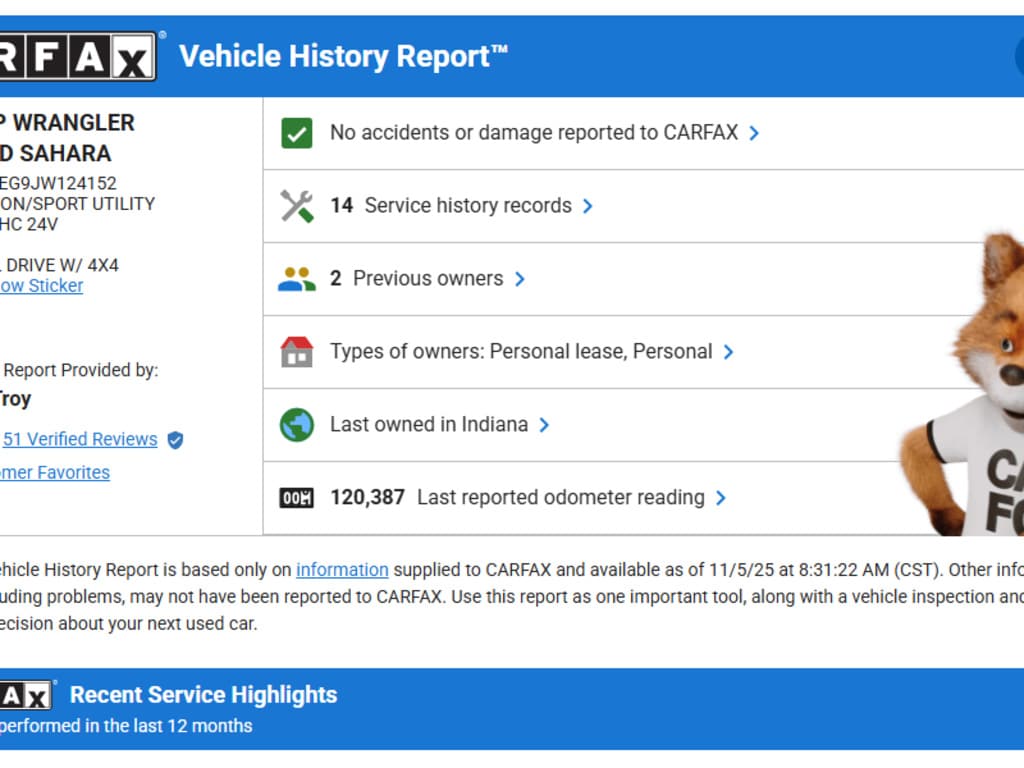Expand Last owned in Indiana chevron
Image resolution: width=1024 pixels, height=768 pixels.
pyautogui.click(x=544, y=425)
